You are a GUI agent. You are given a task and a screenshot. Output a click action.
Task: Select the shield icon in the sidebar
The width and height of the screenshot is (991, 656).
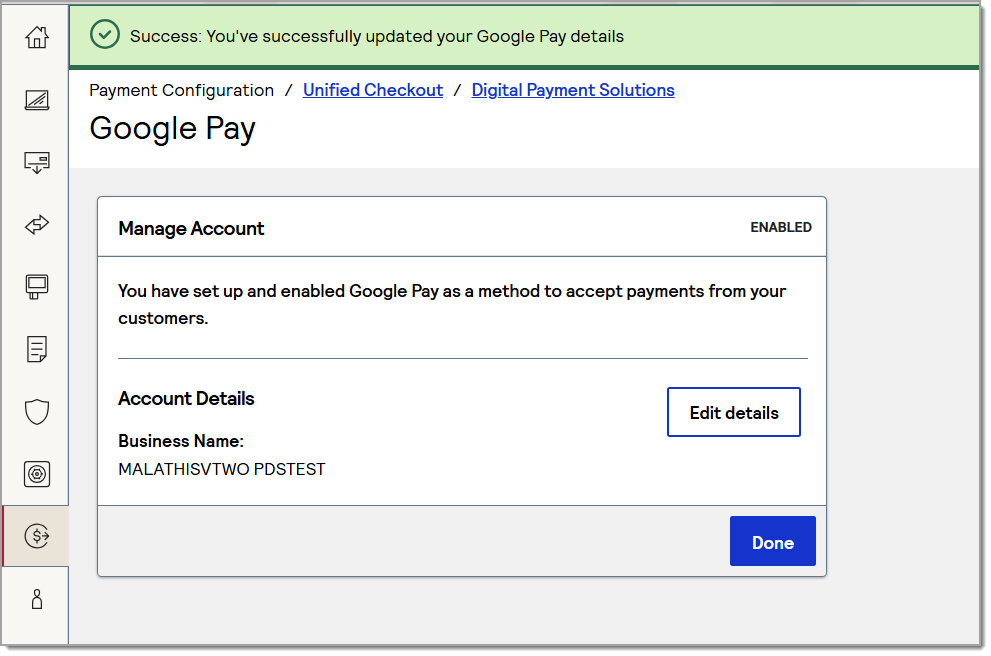[x=37, y=411]
